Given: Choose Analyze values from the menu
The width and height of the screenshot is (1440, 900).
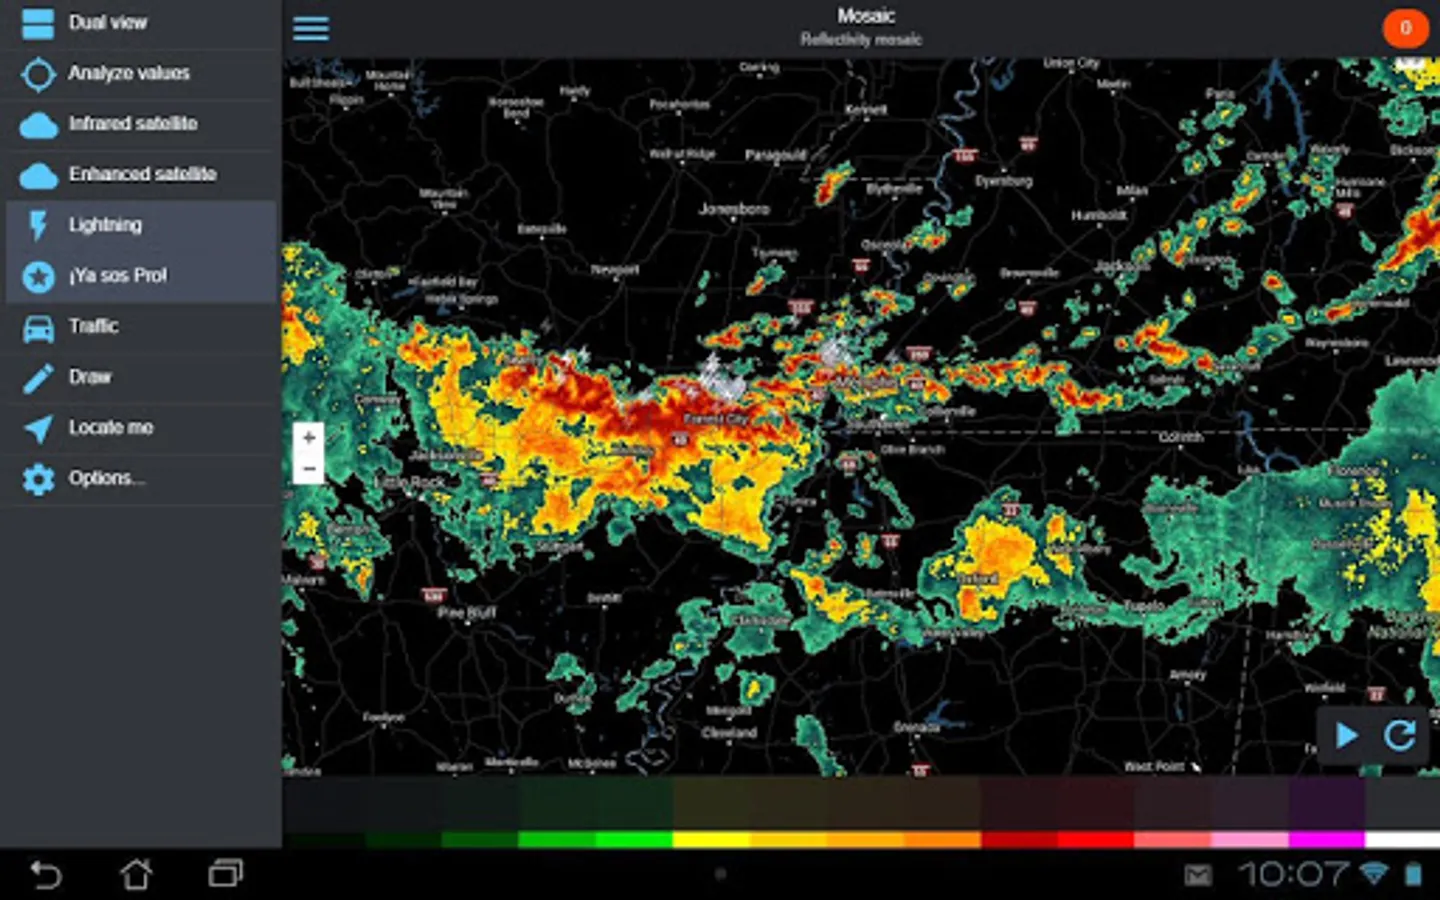Looking at the screenshot, I should click(x=129, y=73).
